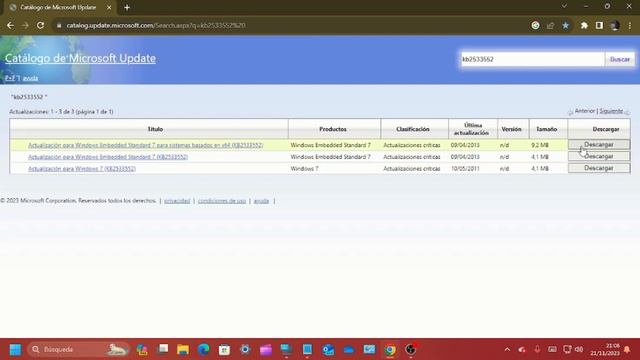The height and width of the screenshot is (360, 640).
Task: Bookmark this page with the star icon
Action: [566, 25]
